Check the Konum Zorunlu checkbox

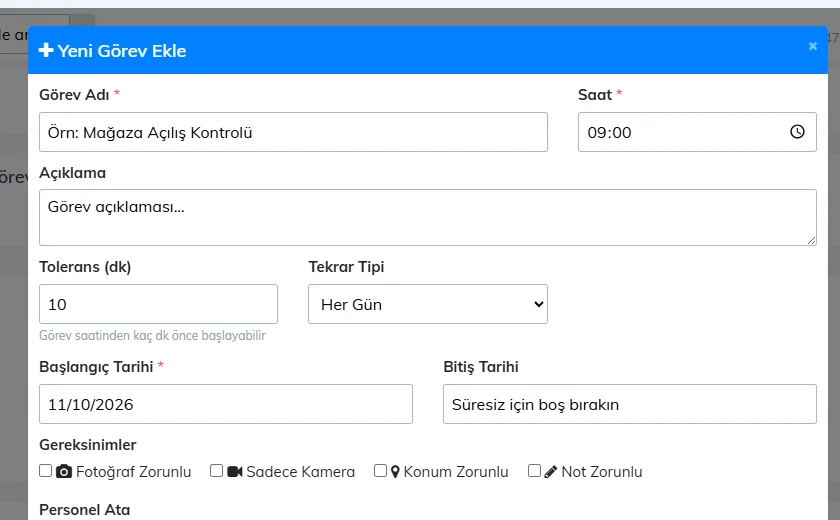point(380,471)
